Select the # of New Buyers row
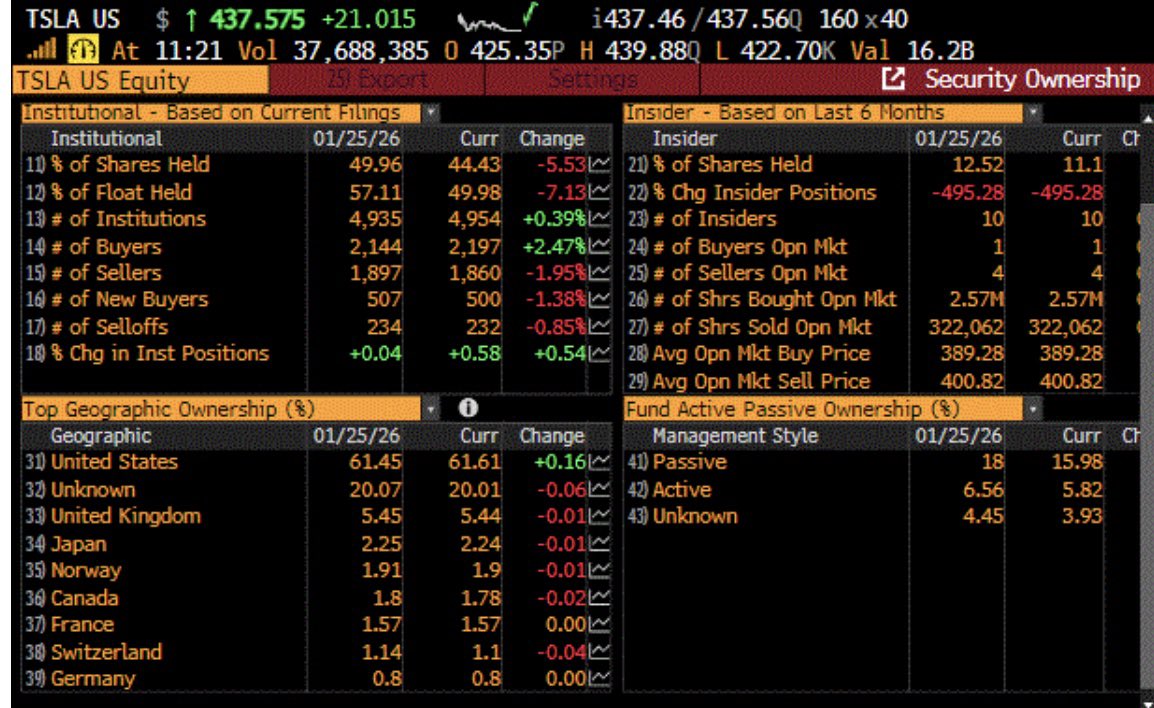 point(316,300)
